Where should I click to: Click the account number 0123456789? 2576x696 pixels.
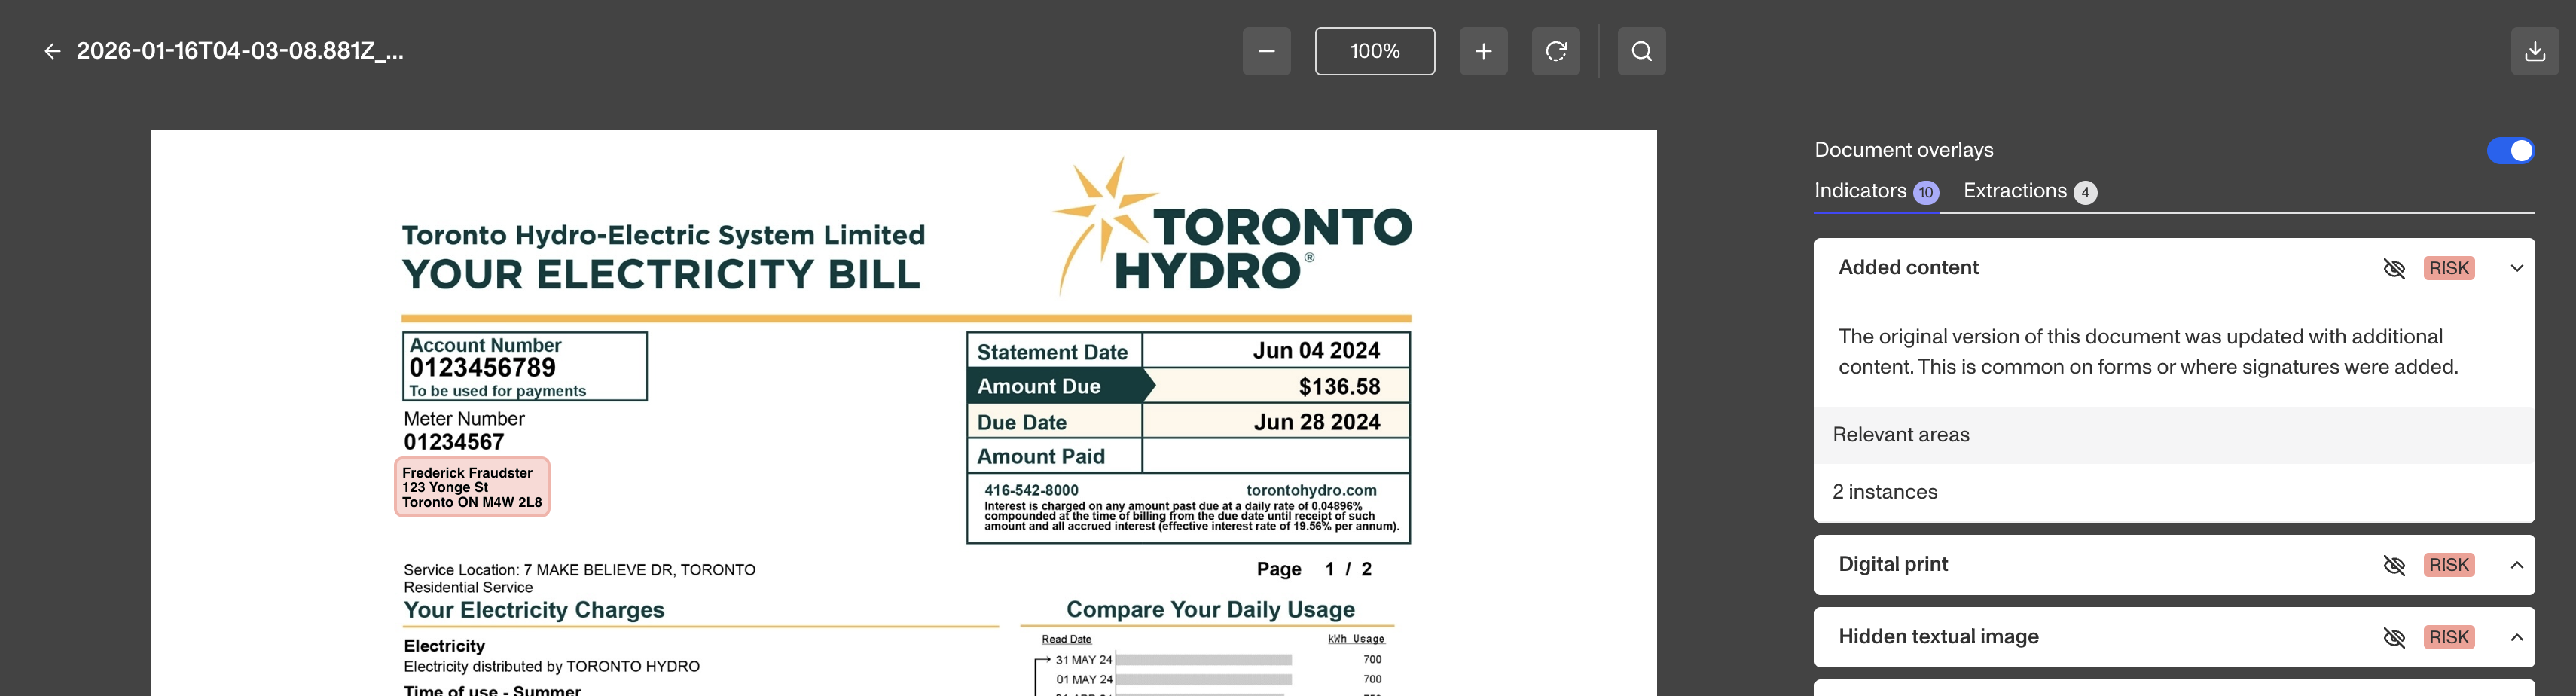point(482,368)
